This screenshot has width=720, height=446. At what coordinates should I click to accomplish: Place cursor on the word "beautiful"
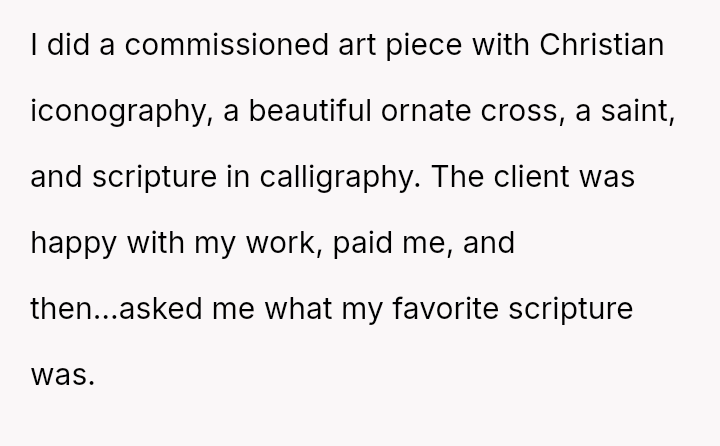(x=310, y=111)
